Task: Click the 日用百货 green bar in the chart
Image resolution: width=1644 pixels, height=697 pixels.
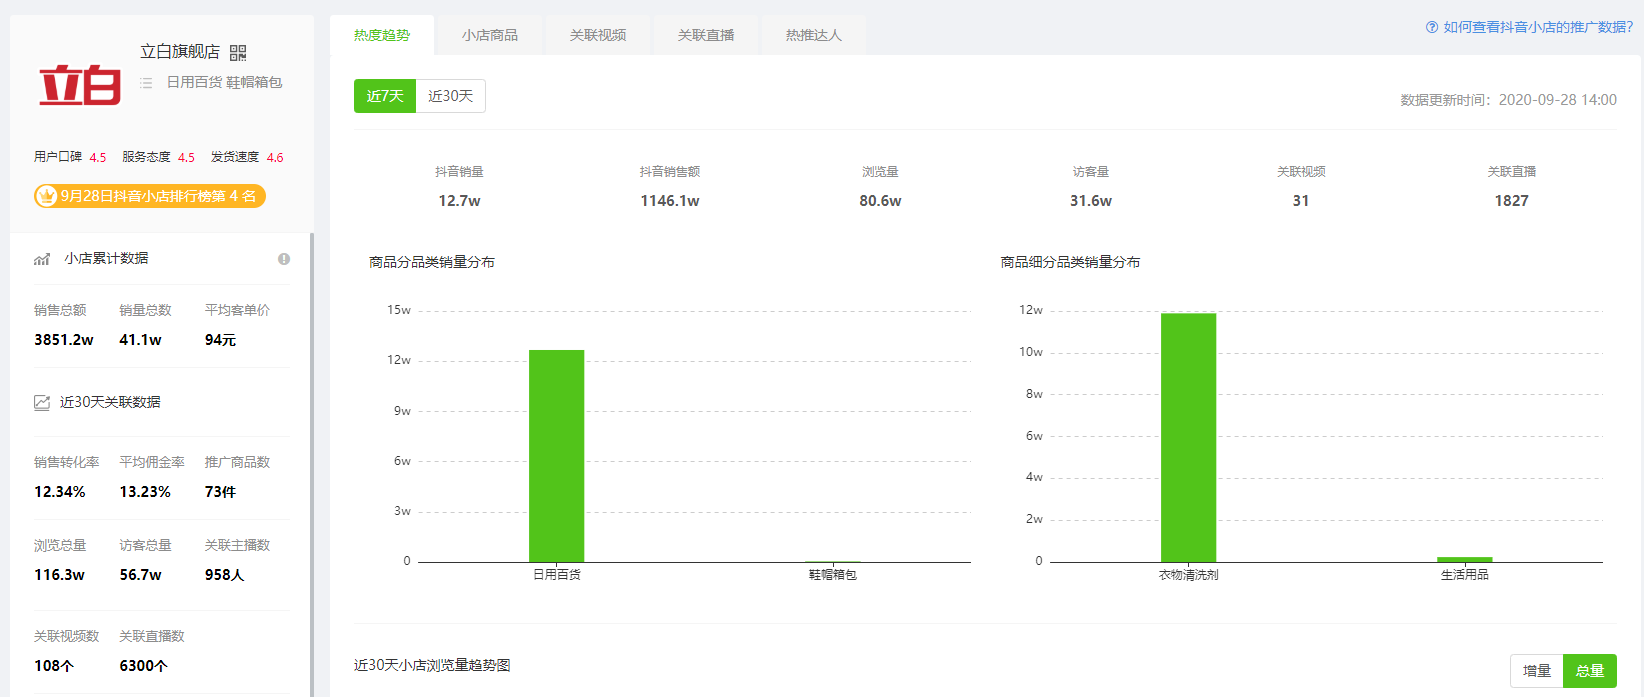Action: click(x=557, y=456)
